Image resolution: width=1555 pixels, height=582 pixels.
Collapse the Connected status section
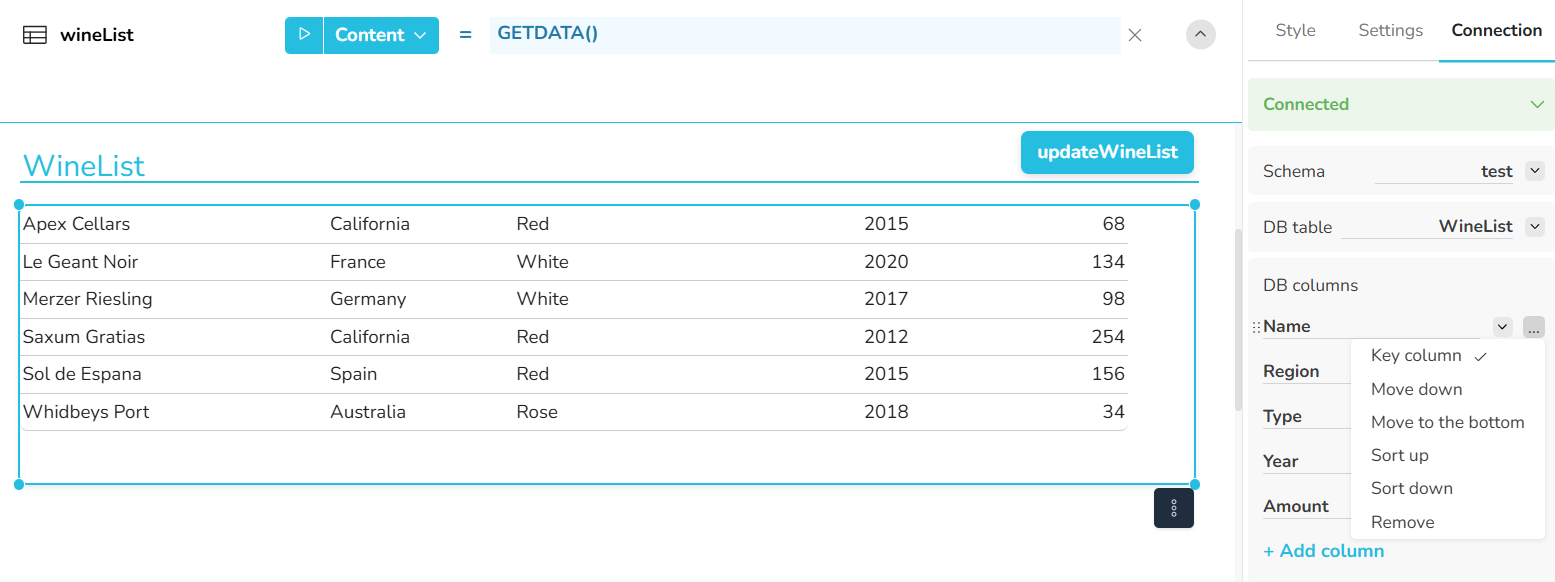point(1537,104)
